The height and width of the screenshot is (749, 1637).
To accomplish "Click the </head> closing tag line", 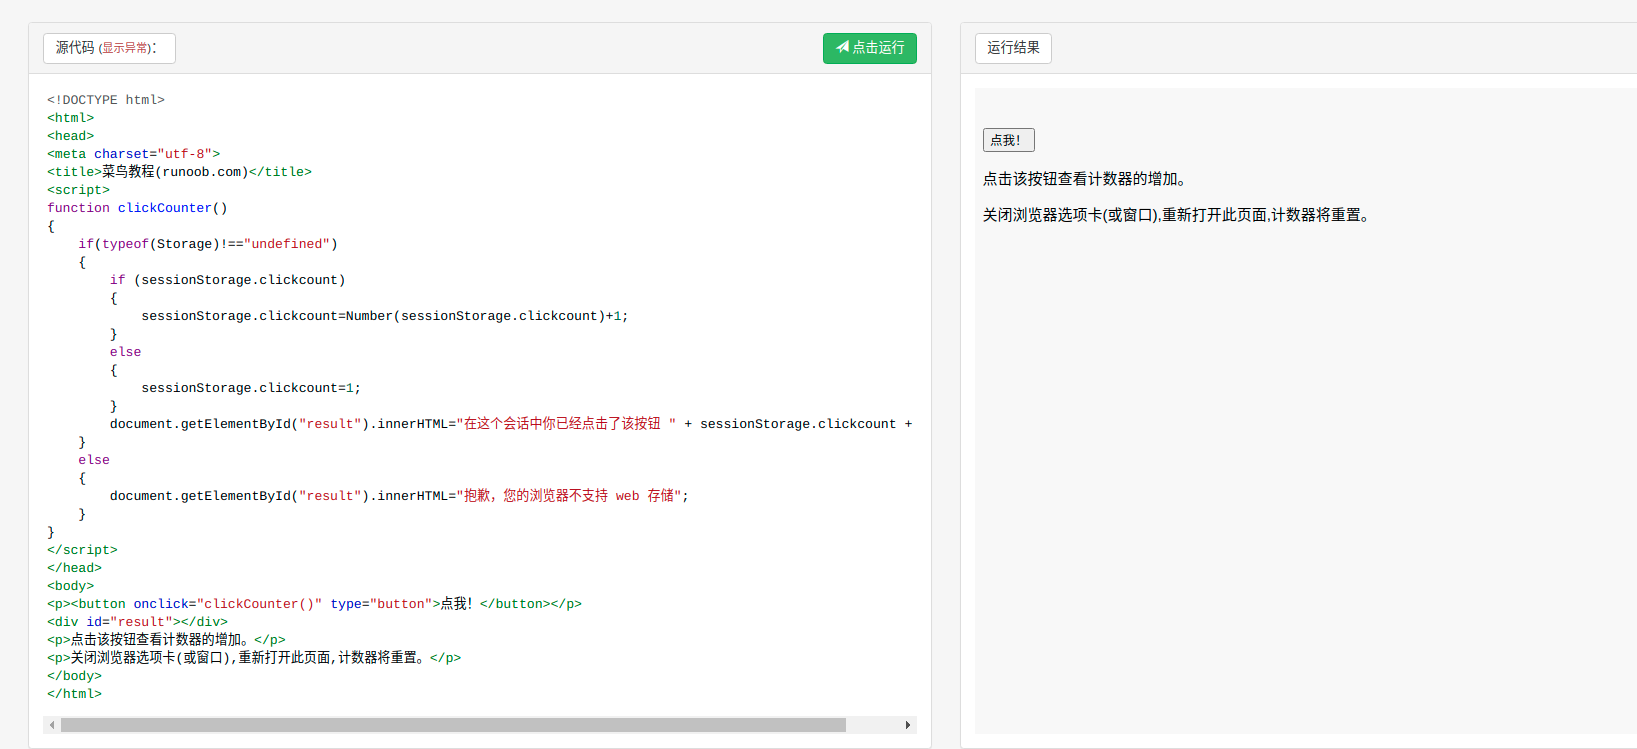I will 74,568.
